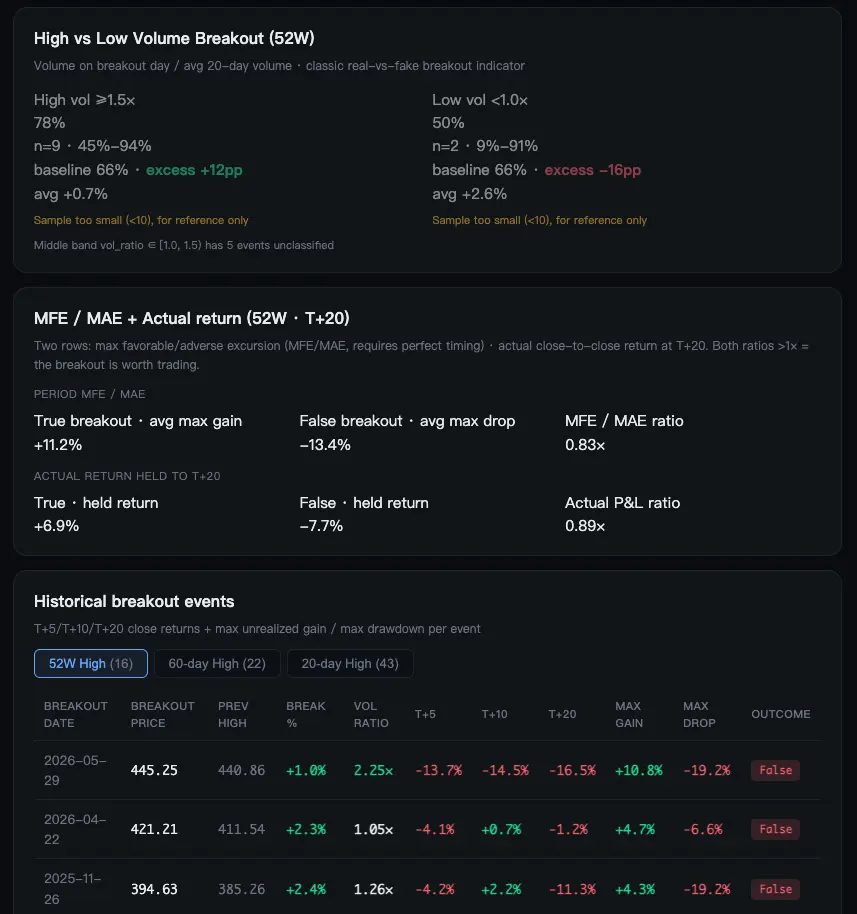Click the BREAKOUT DATE column header
This screenshot has height=914, width=857.
coord(76,714)
